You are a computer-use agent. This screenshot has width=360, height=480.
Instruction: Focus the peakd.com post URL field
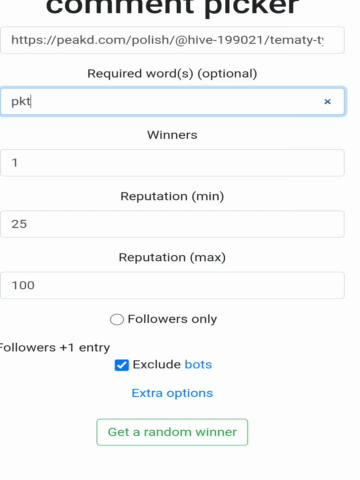[x=172, y=40]
